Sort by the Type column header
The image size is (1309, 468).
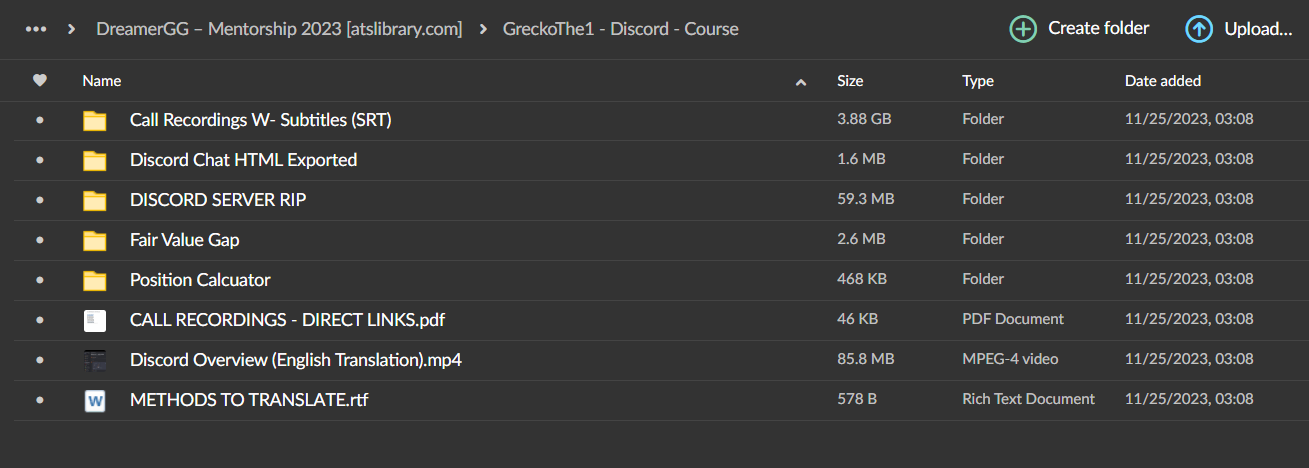coord(977,81)
